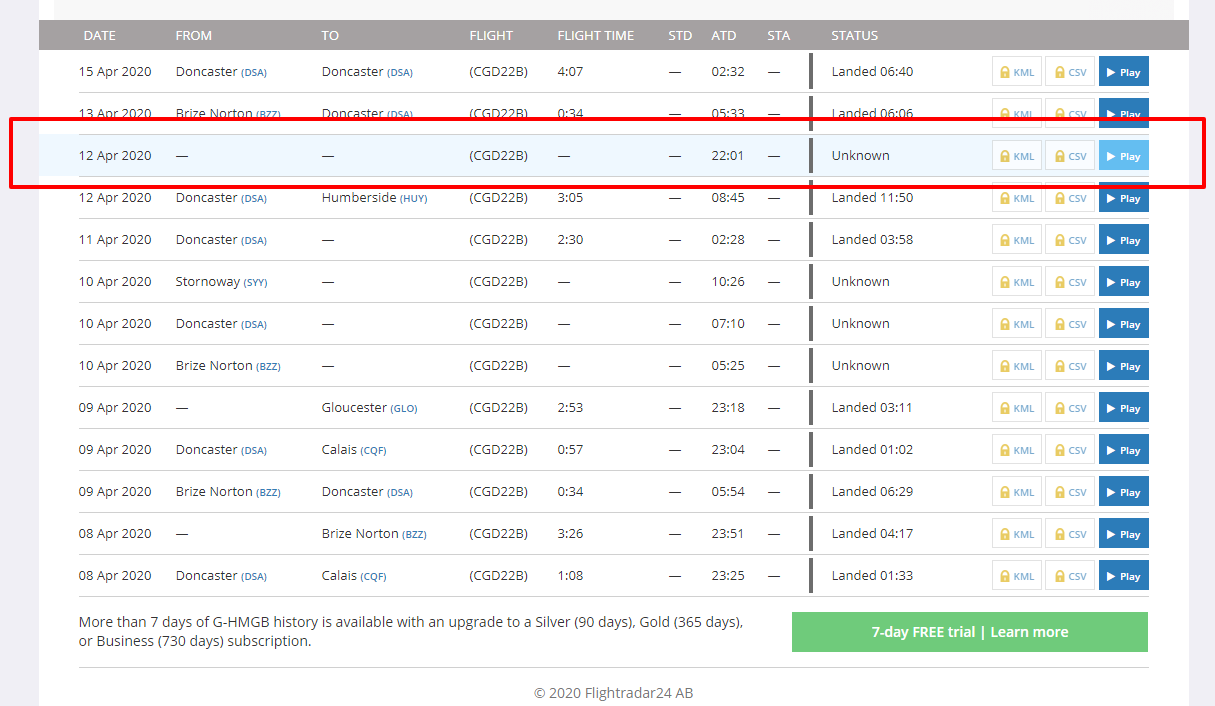Click CSV icon on Doncaster to Humberside row
This screenshot has height=706, width=1215.
pos(1070,198)
